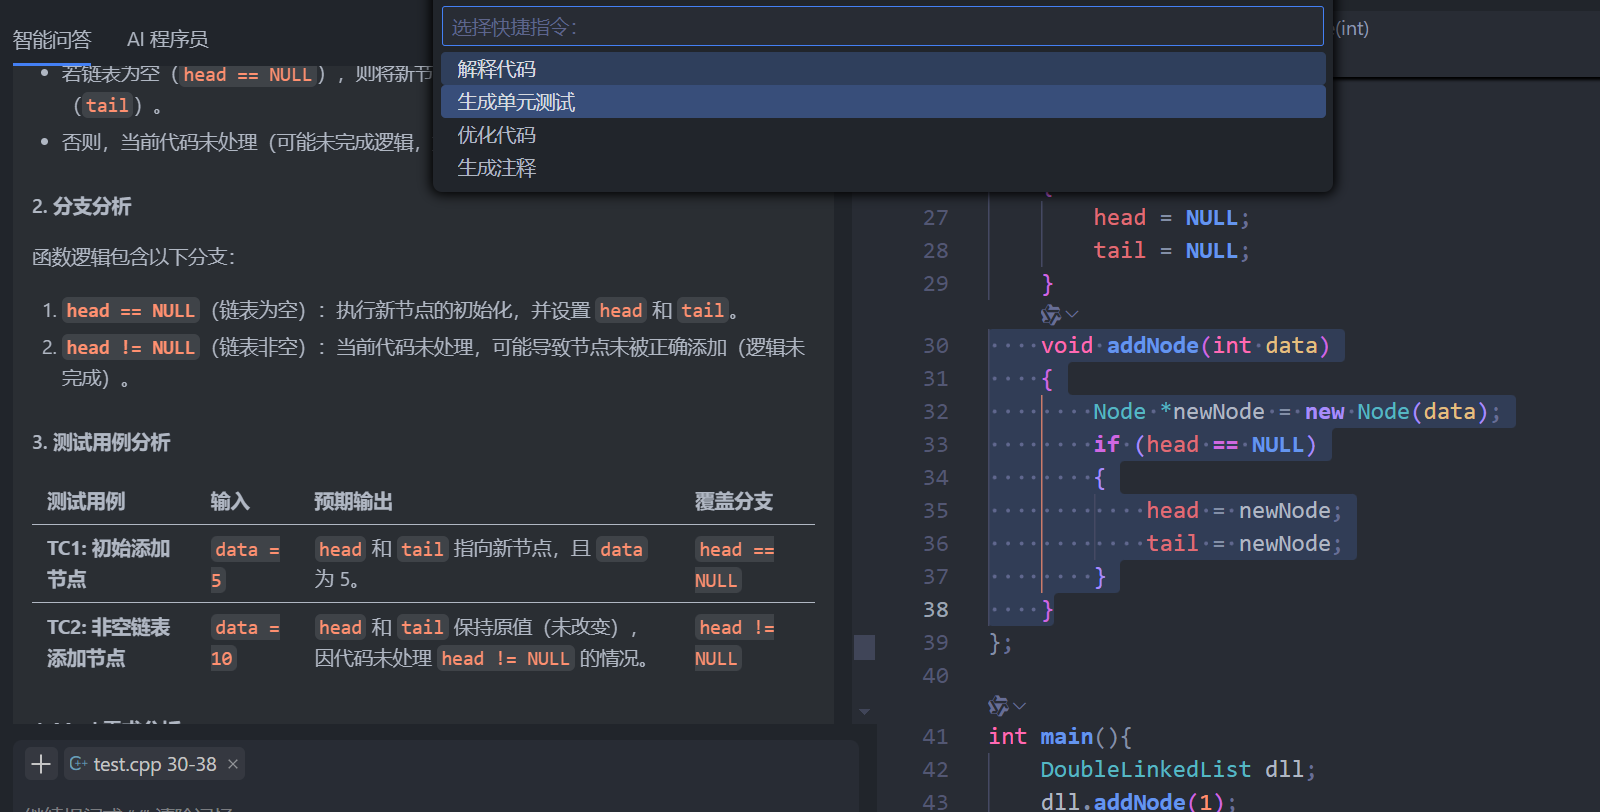
Task: Switch to the AI 程序员 tab
Action: pos(168,39)
